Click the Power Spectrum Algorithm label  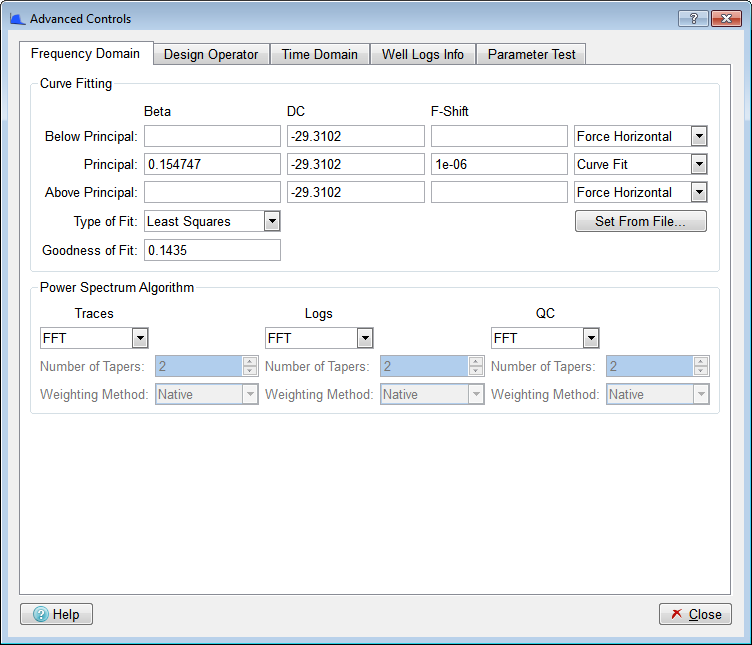117,287
